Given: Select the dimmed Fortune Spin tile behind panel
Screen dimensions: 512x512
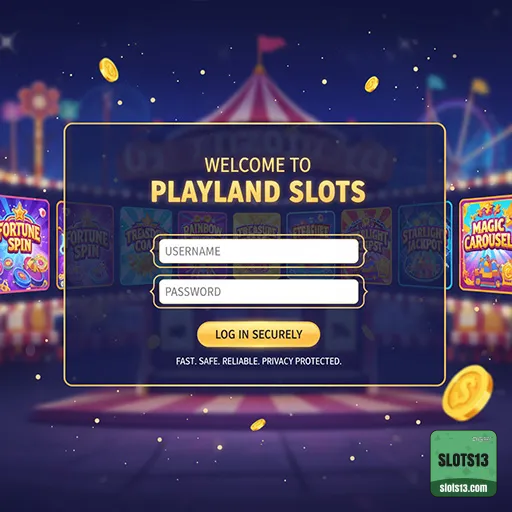Looking at the screenshot, I should point(87,246).
